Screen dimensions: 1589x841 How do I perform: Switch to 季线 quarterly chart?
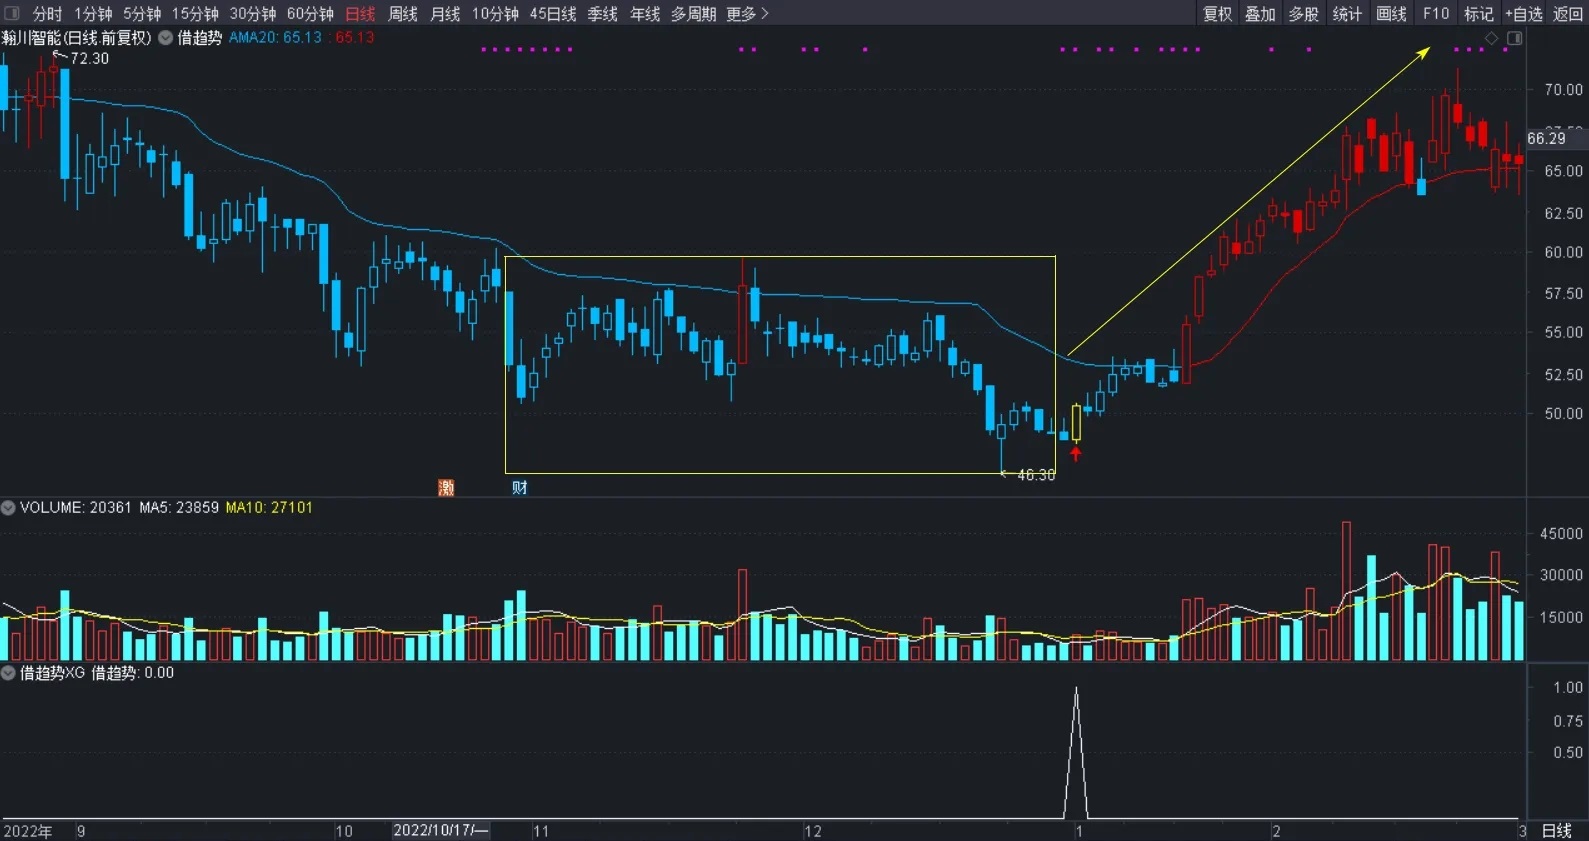(602, 14)
